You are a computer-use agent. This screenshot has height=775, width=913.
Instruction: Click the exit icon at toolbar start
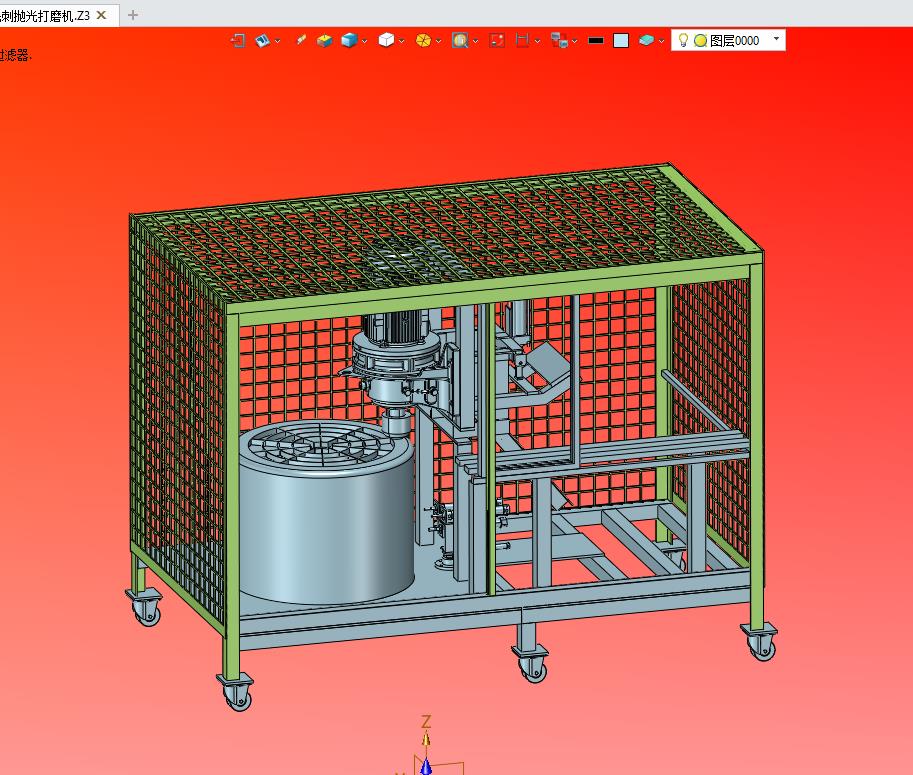(x=238, y=40)
